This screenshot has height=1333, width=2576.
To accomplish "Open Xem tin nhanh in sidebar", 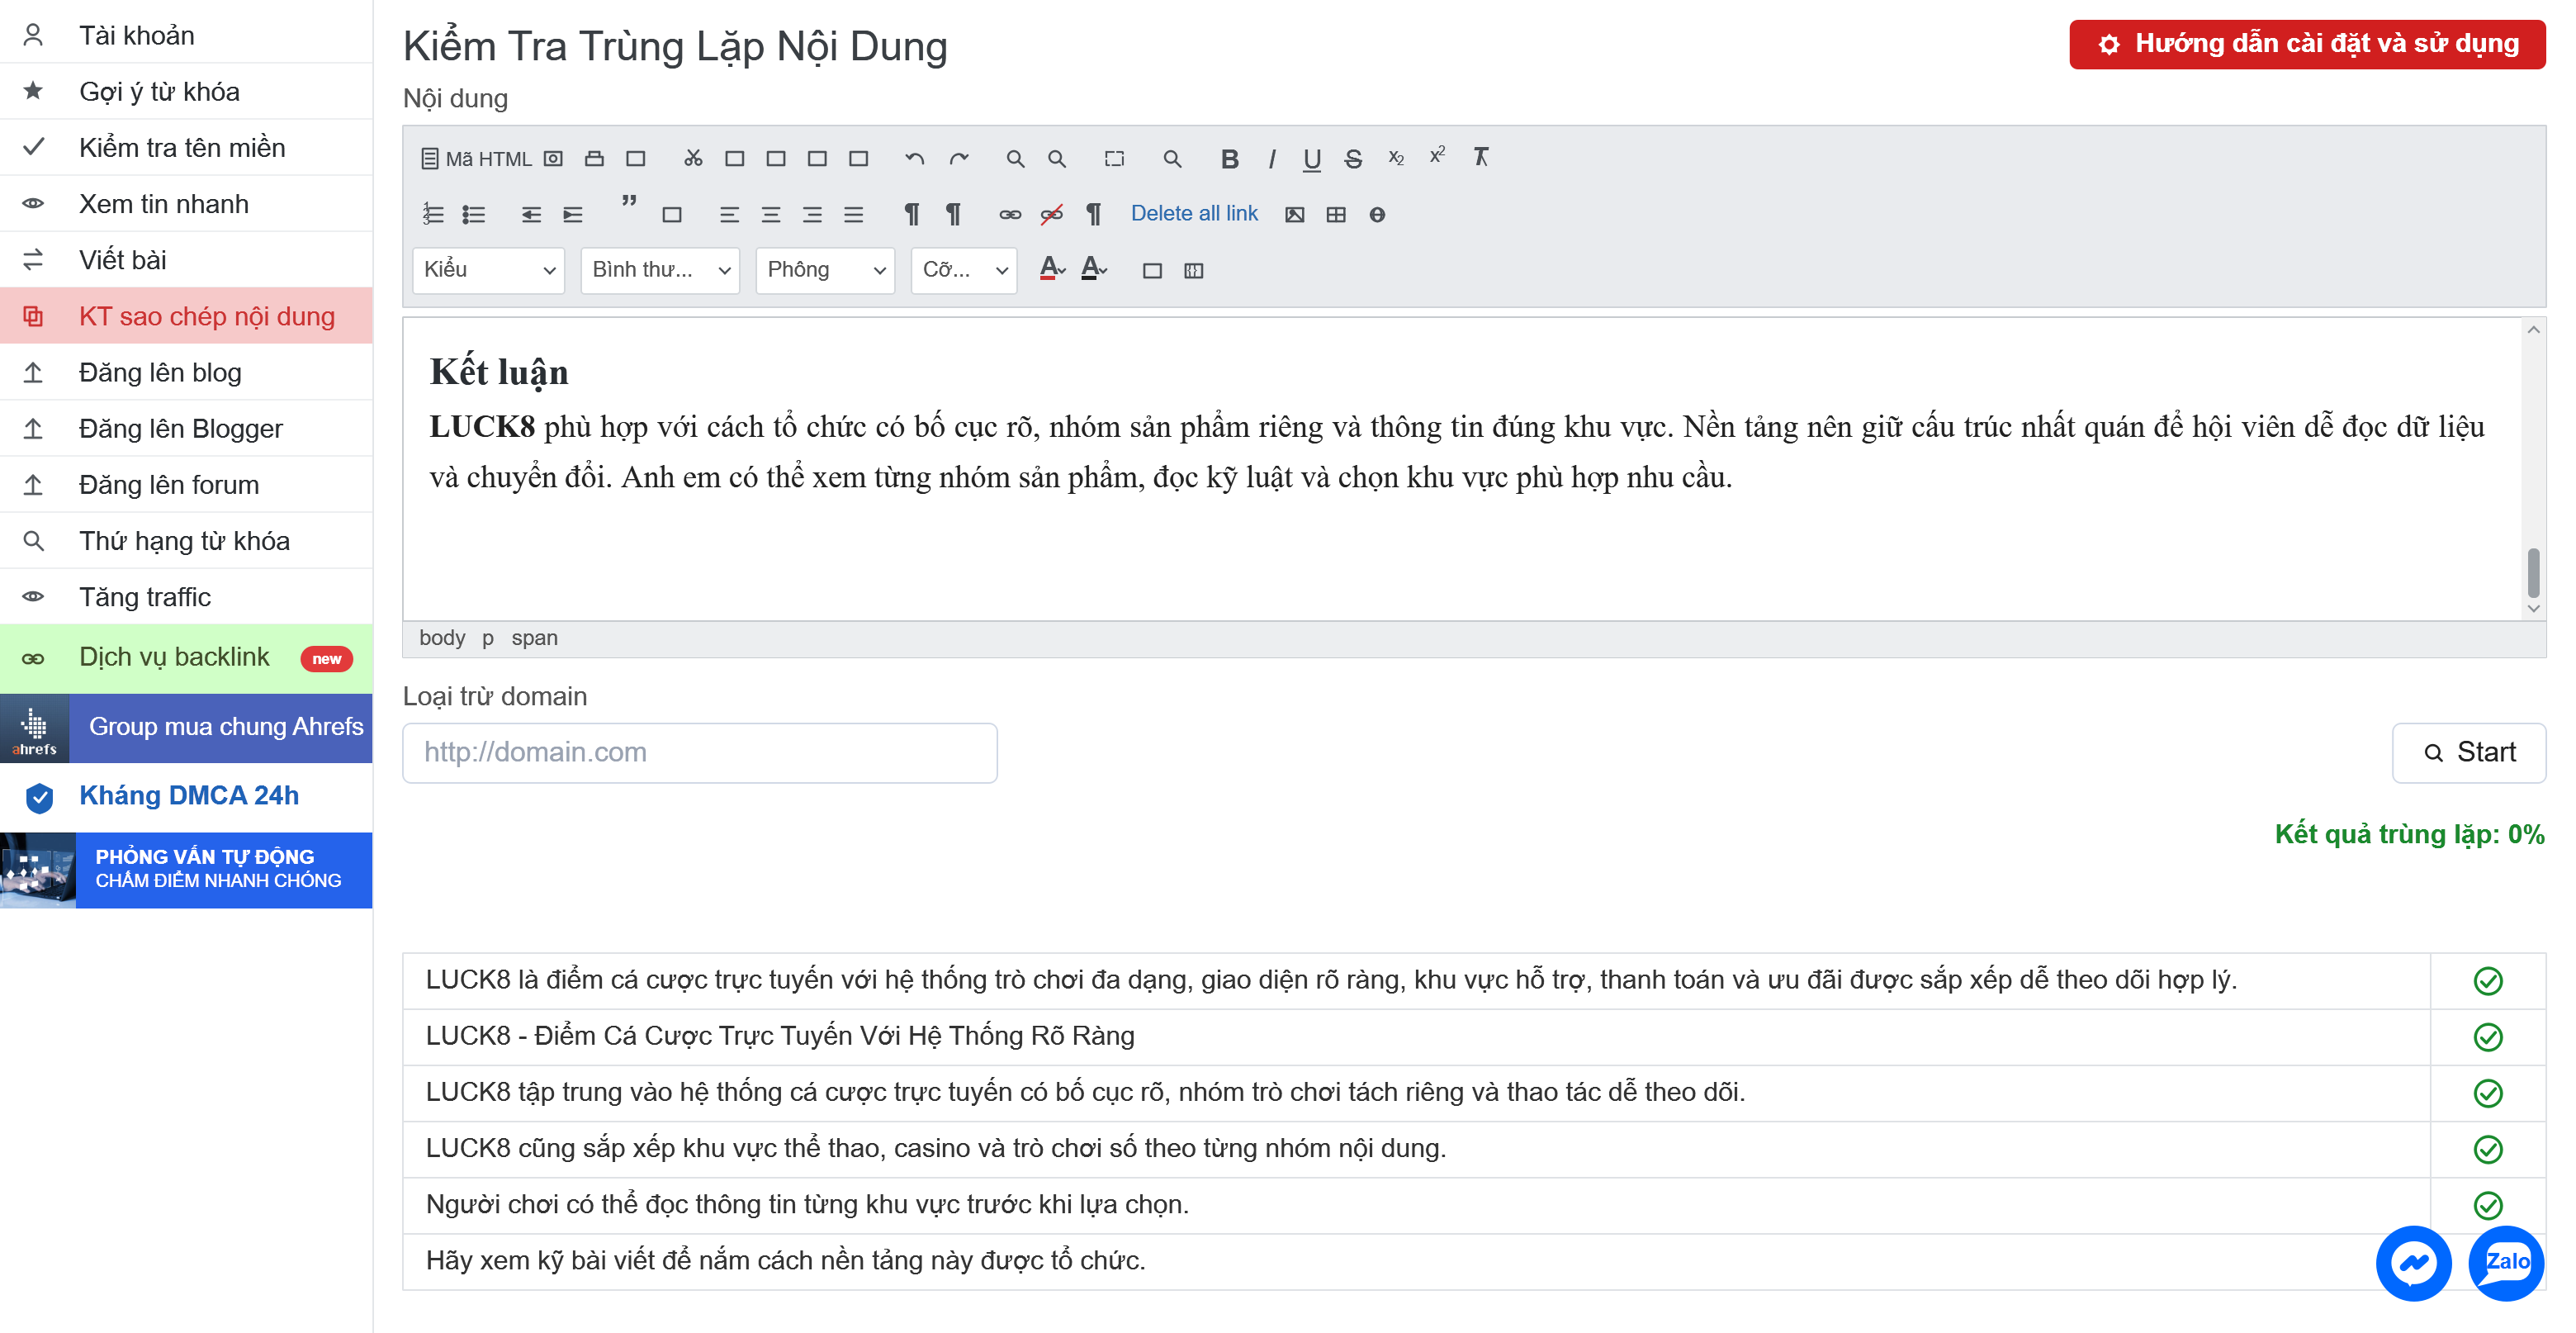I will coord(186,203).
